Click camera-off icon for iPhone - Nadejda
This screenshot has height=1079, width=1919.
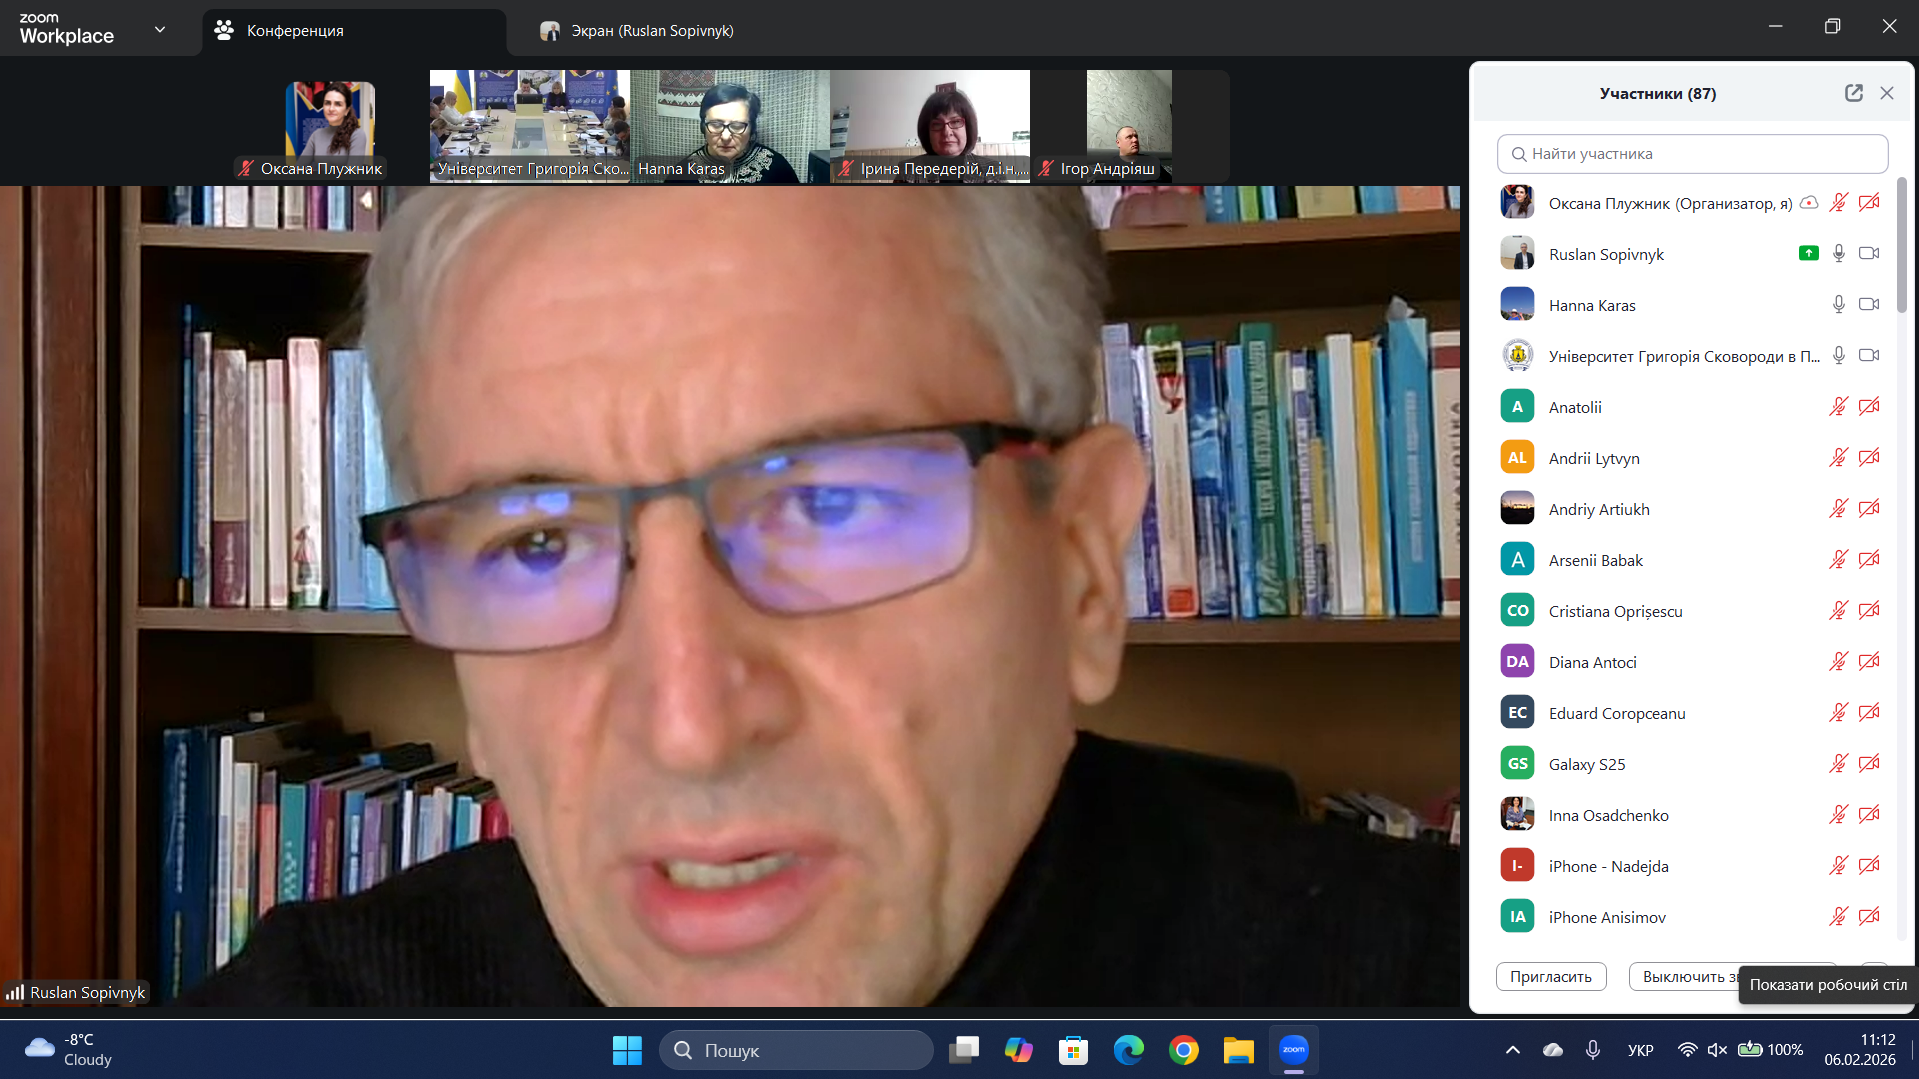pos(1869,866)
